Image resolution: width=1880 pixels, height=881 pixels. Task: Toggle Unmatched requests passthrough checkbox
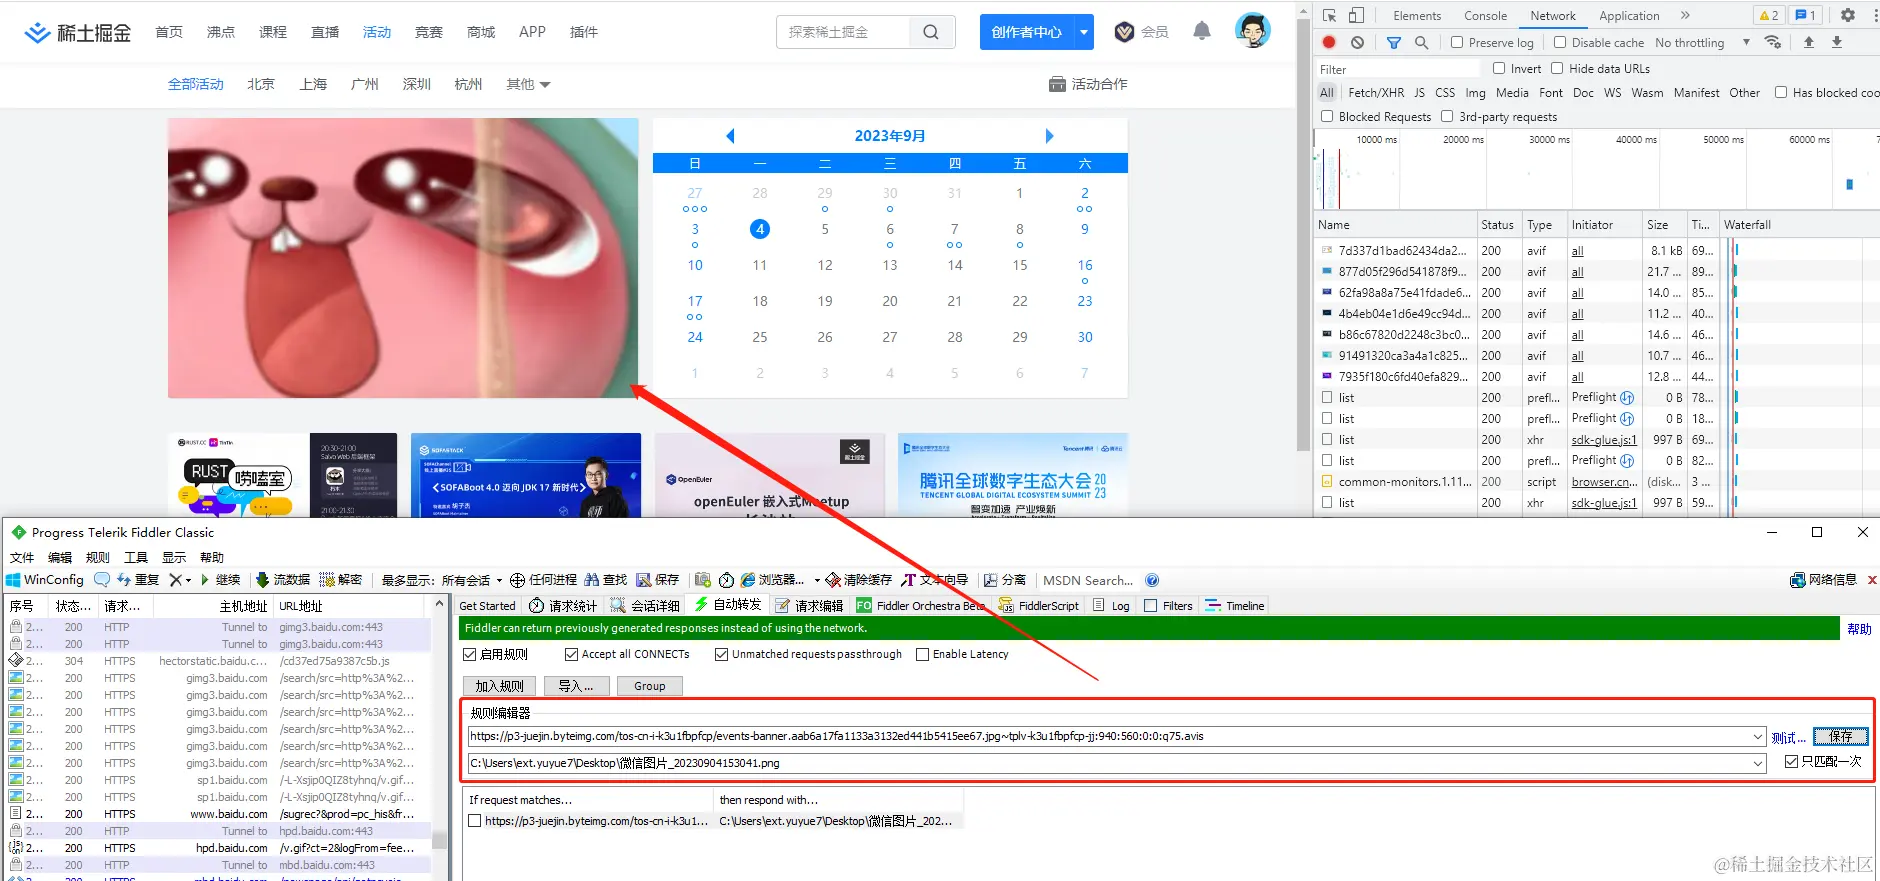click(x=722, y=654)
